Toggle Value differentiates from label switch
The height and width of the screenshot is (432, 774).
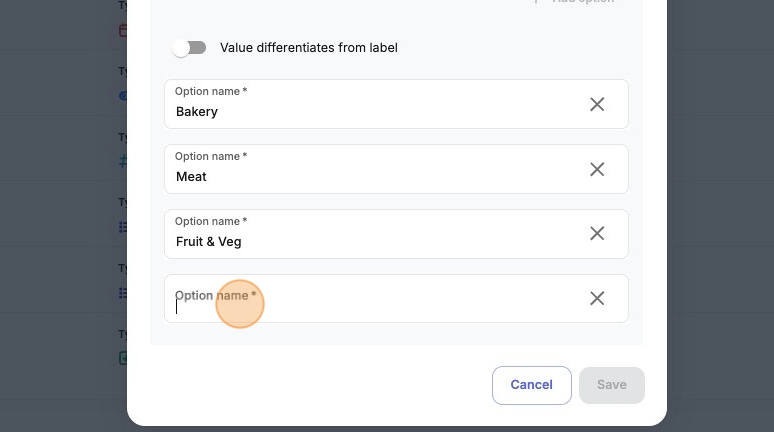pyautogui.click(x=189, y=48)
